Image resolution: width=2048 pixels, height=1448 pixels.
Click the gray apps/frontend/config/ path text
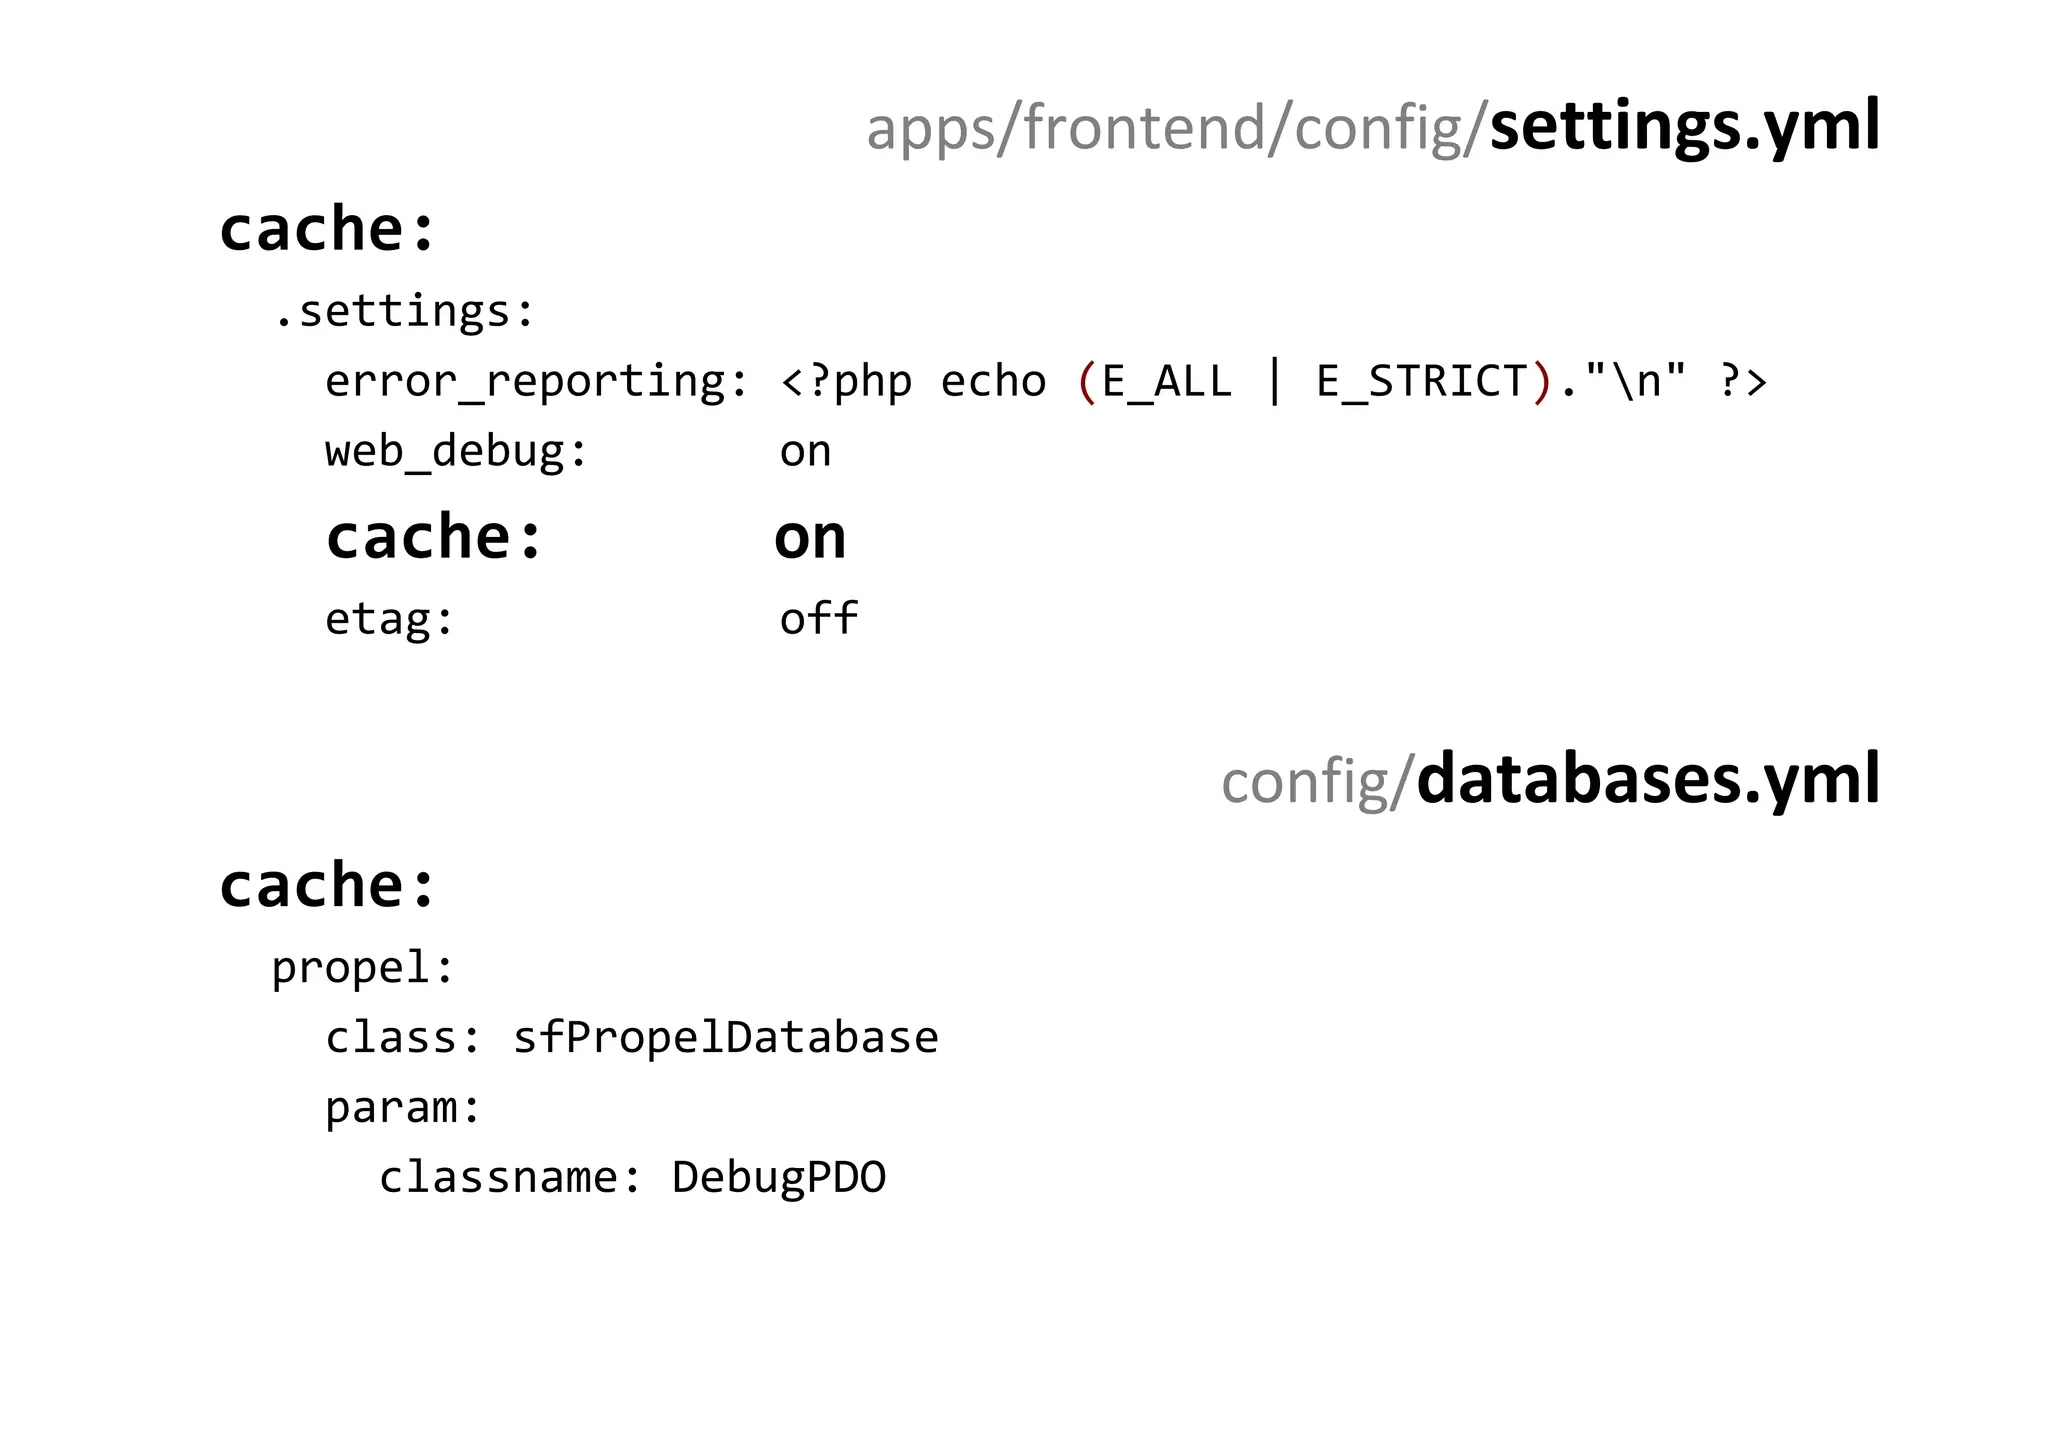(x=1176, y=130)
